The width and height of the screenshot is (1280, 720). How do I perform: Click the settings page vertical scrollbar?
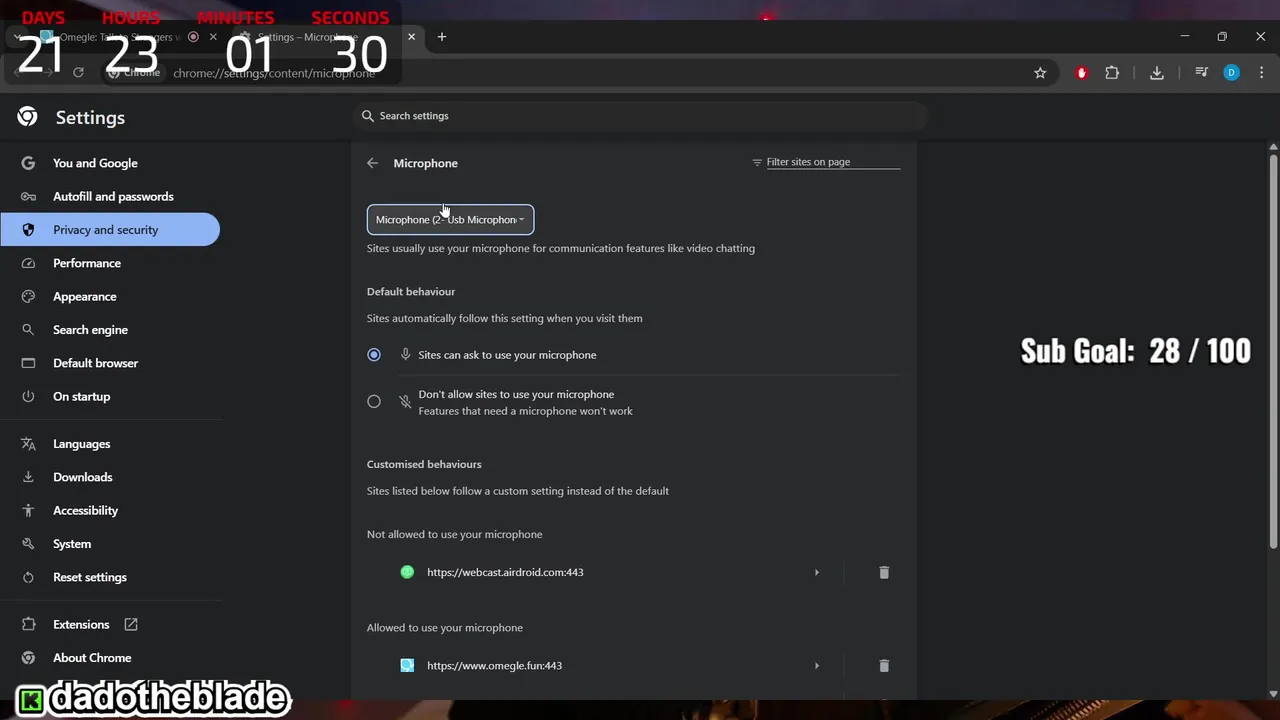(1273, 350)
